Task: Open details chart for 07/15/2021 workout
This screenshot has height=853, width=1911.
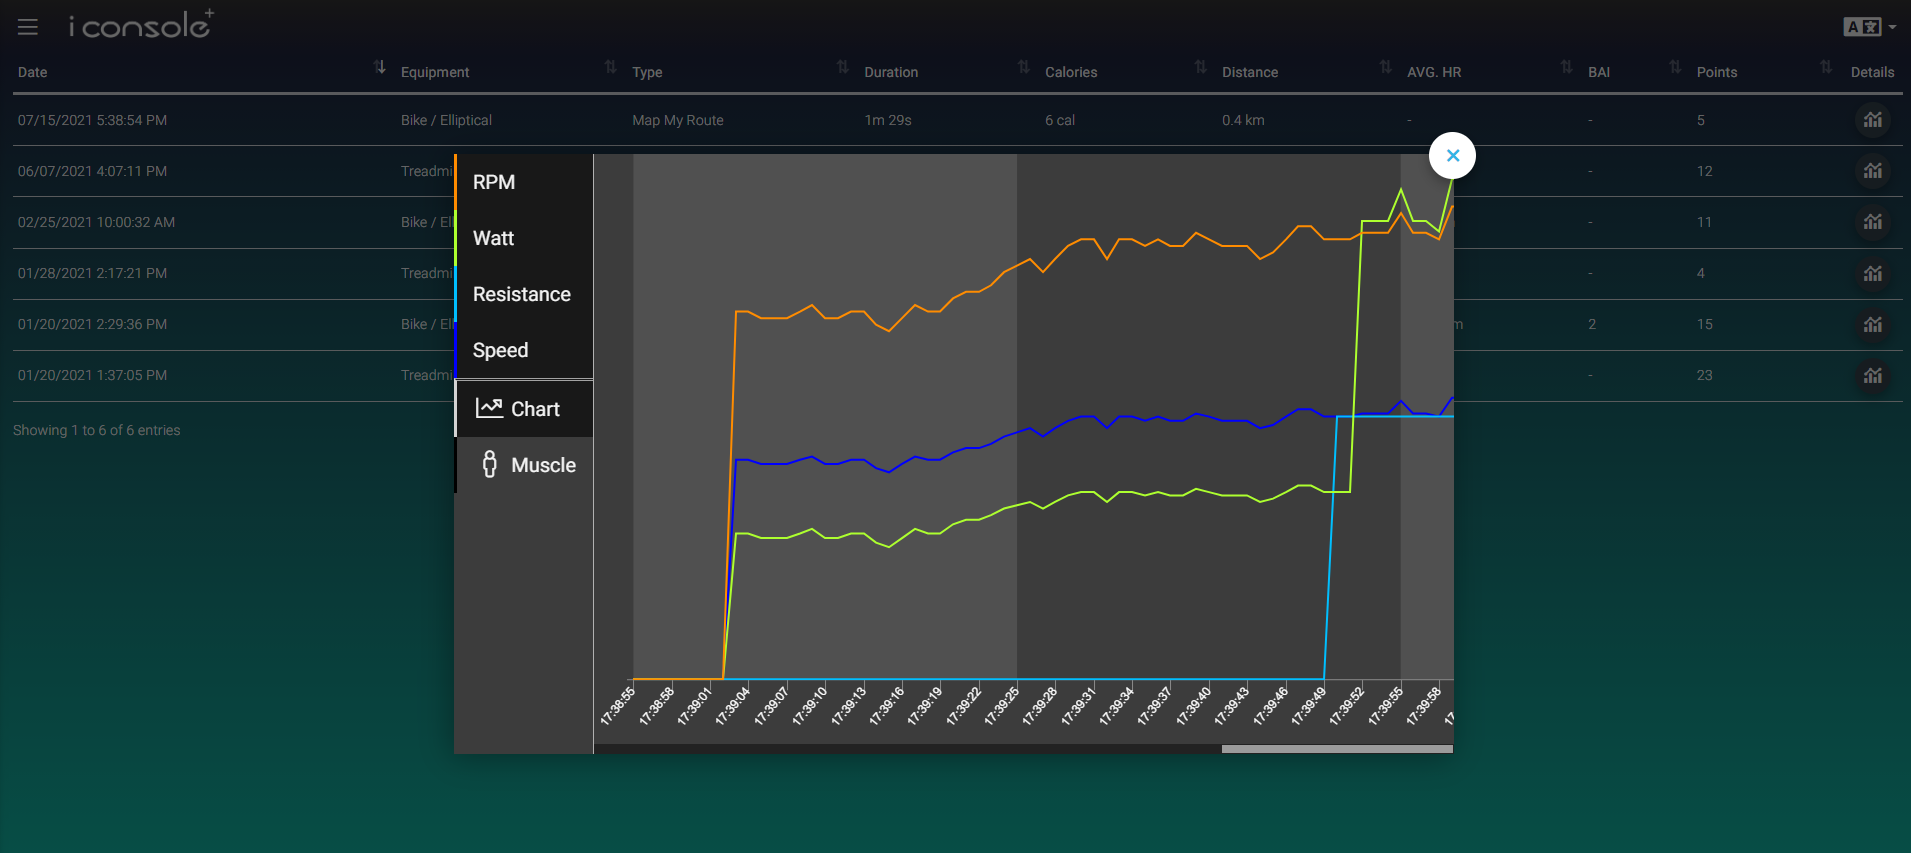Action: coord(1872,120)
